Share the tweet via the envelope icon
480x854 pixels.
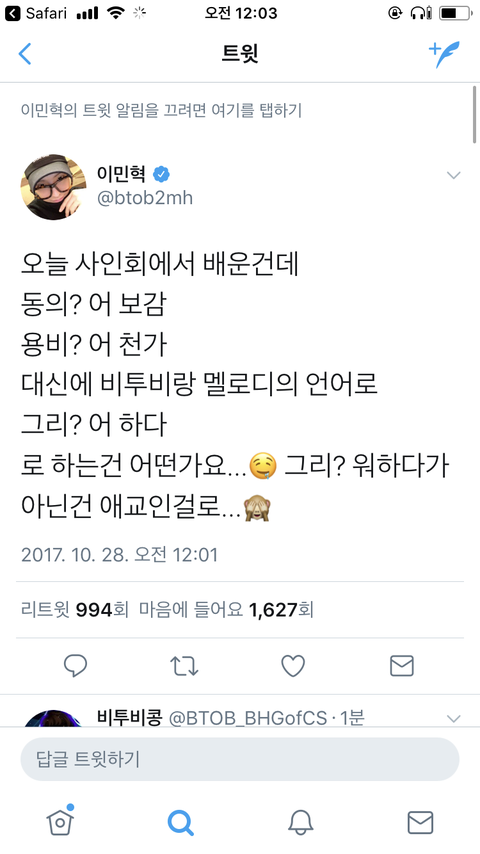[402, 666]
